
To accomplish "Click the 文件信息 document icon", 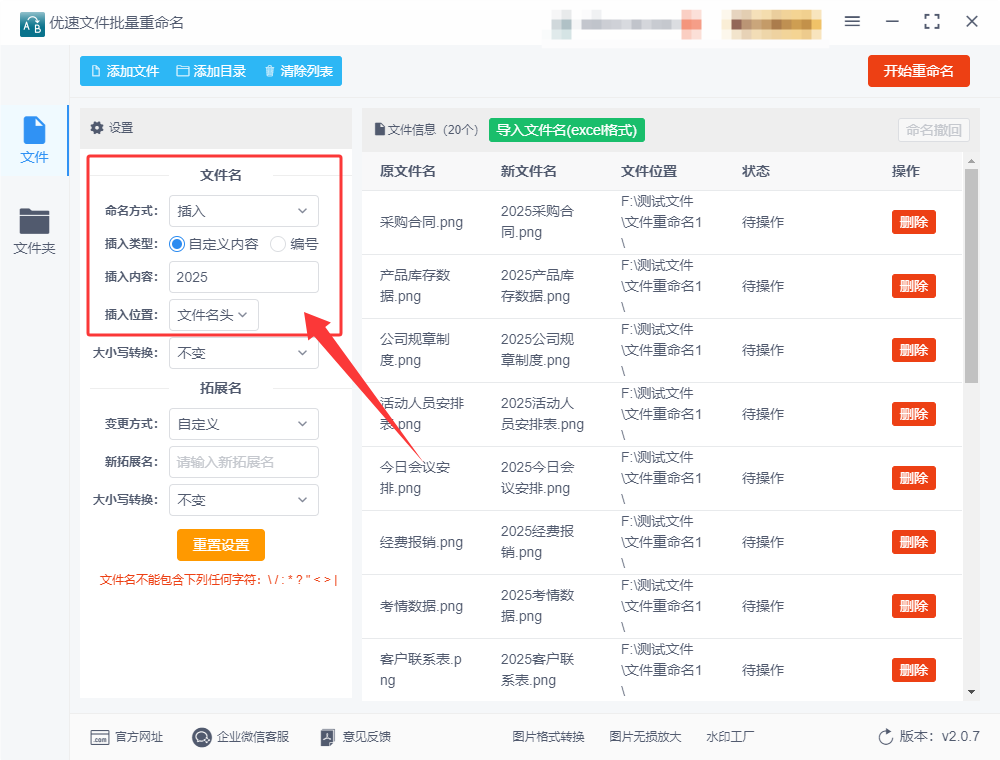I will 379,129.
